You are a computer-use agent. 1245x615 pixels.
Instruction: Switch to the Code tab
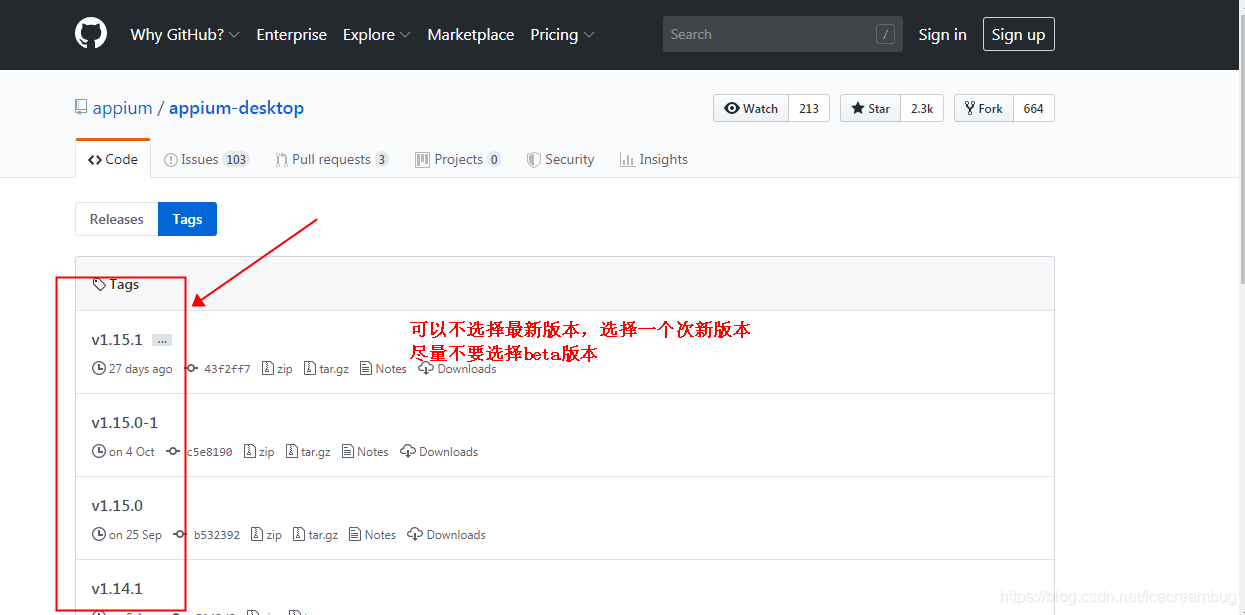[113, 159]
